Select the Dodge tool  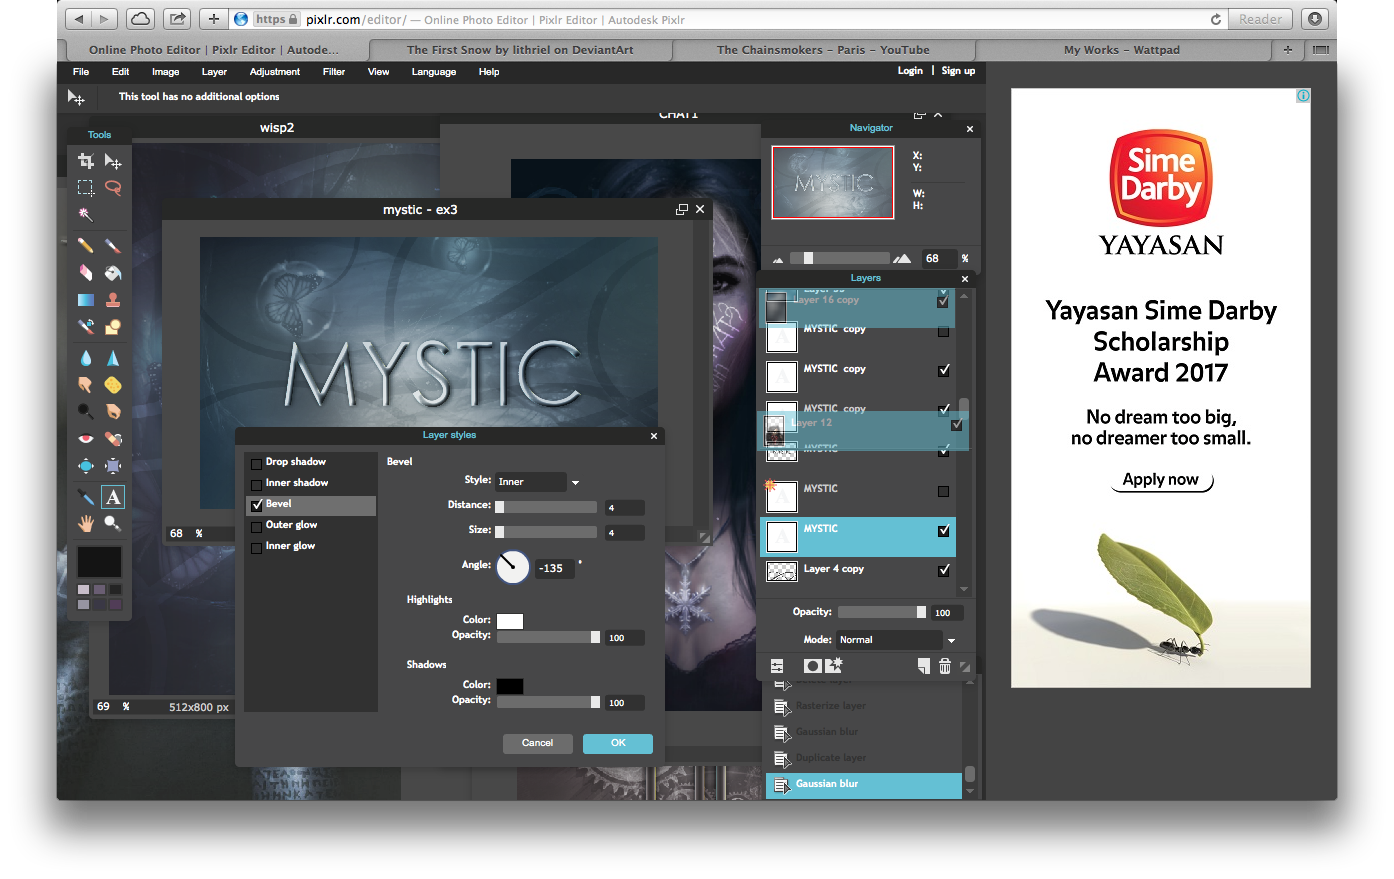(x=86, y=412)
